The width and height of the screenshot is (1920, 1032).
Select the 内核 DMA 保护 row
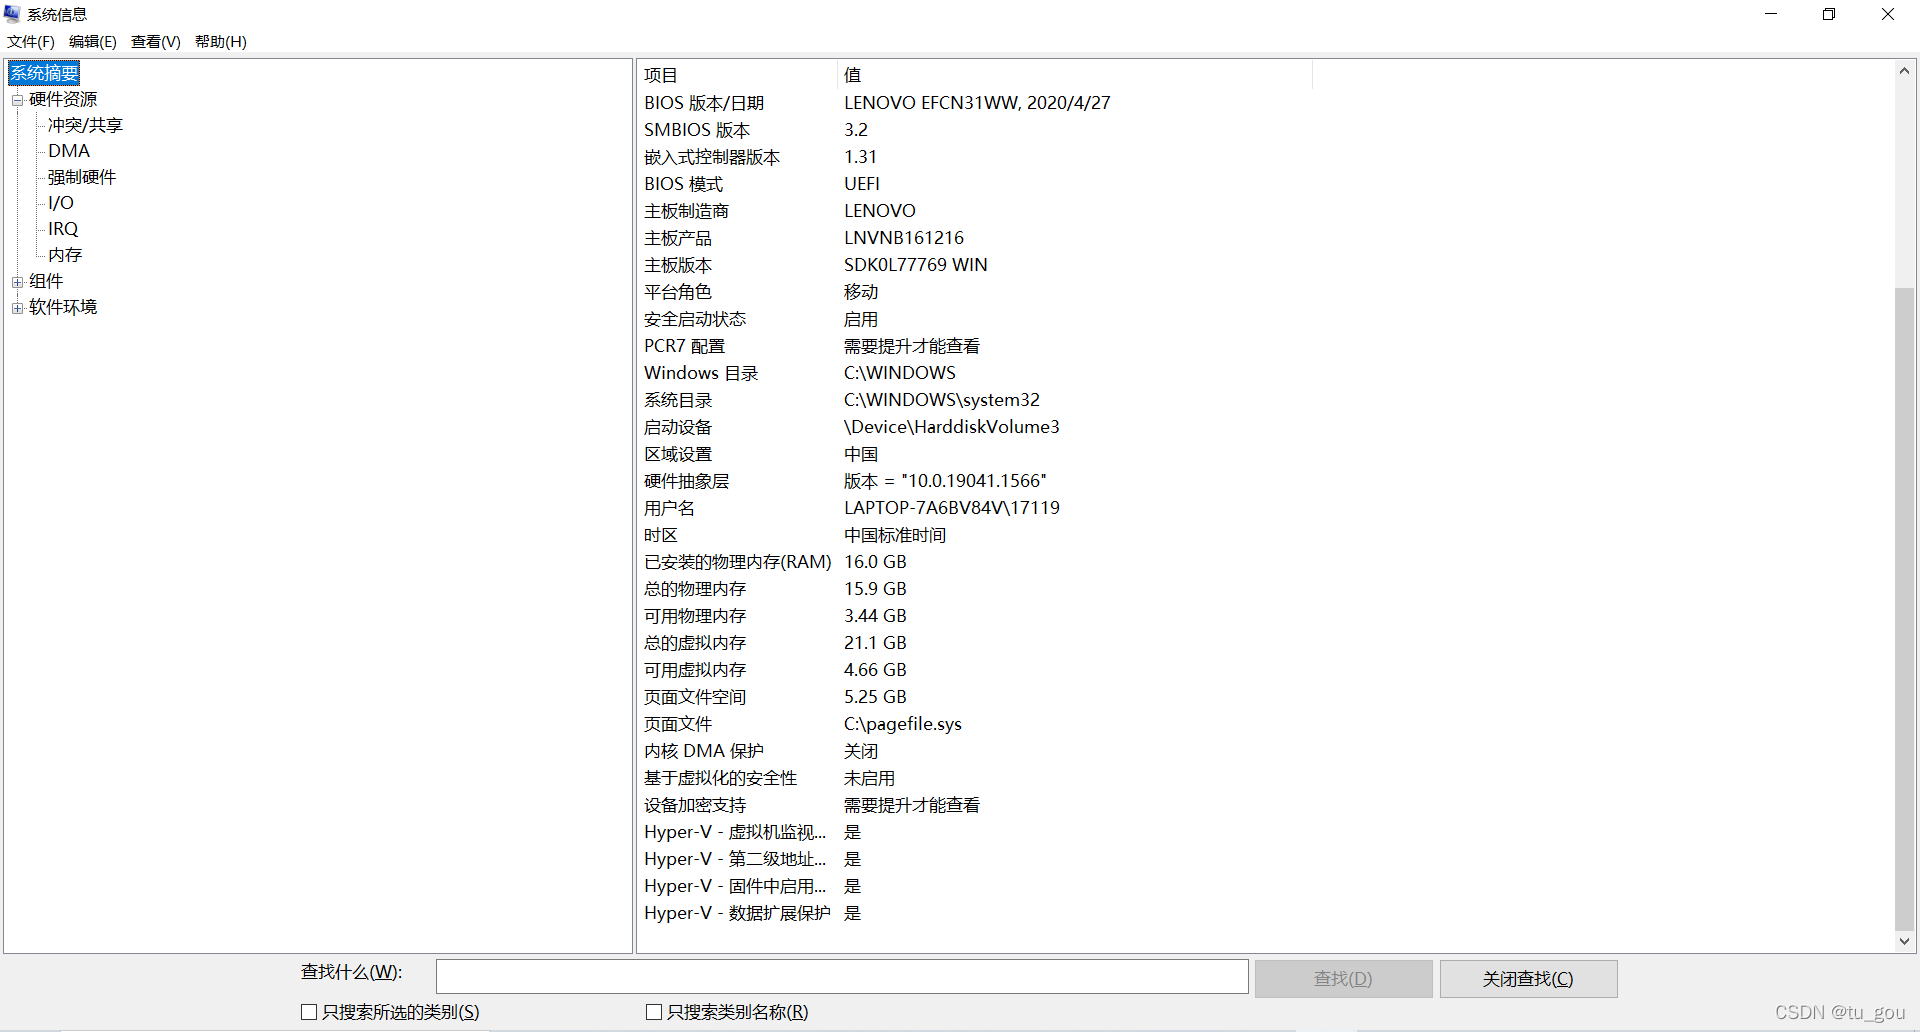tap(975, 751)
